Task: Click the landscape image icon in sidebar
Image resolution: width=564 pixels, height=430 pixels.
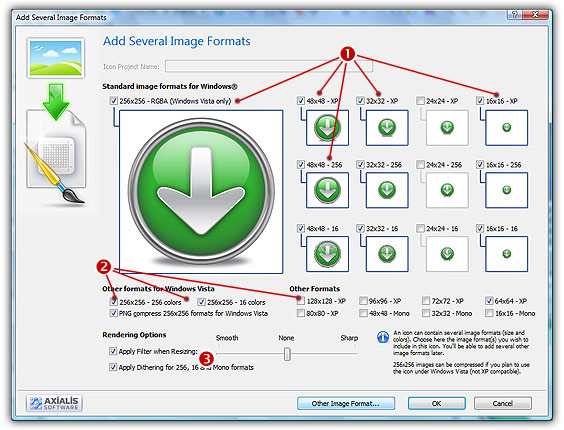Action: (x=56, y=58)
